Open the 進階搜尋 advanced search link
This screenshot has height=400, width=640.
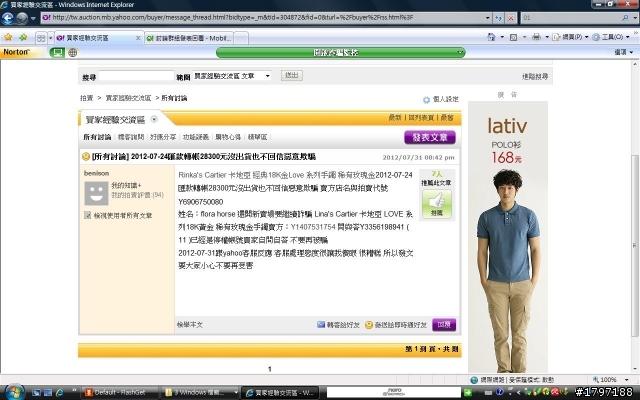tap(535, 76)
